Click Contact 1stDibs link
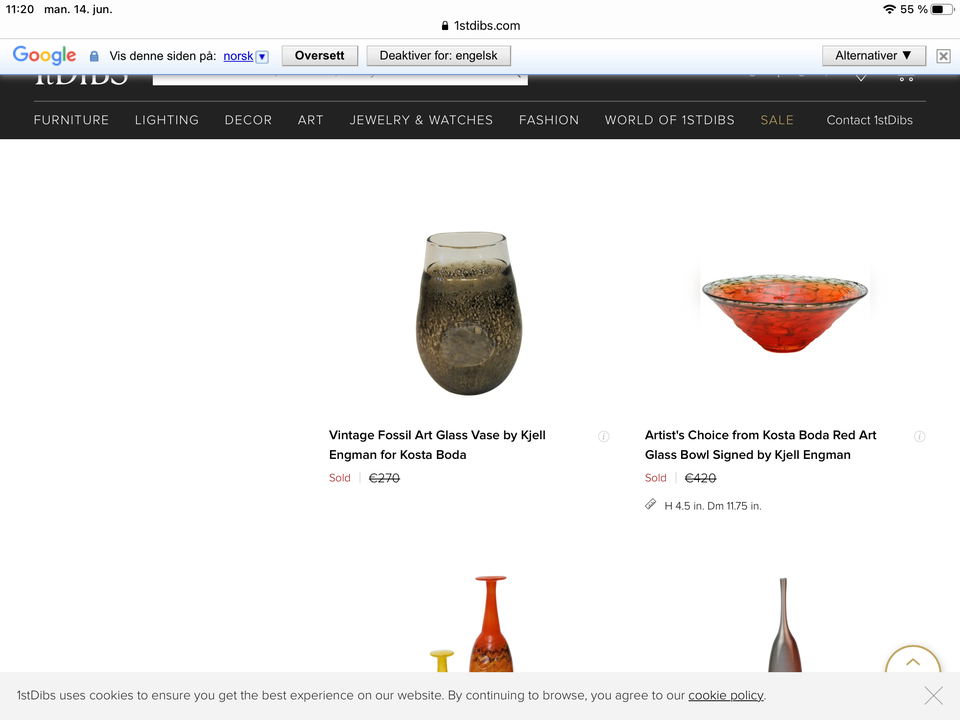The height and width of the screenshot is (720, 960). [x=869, y=120]
